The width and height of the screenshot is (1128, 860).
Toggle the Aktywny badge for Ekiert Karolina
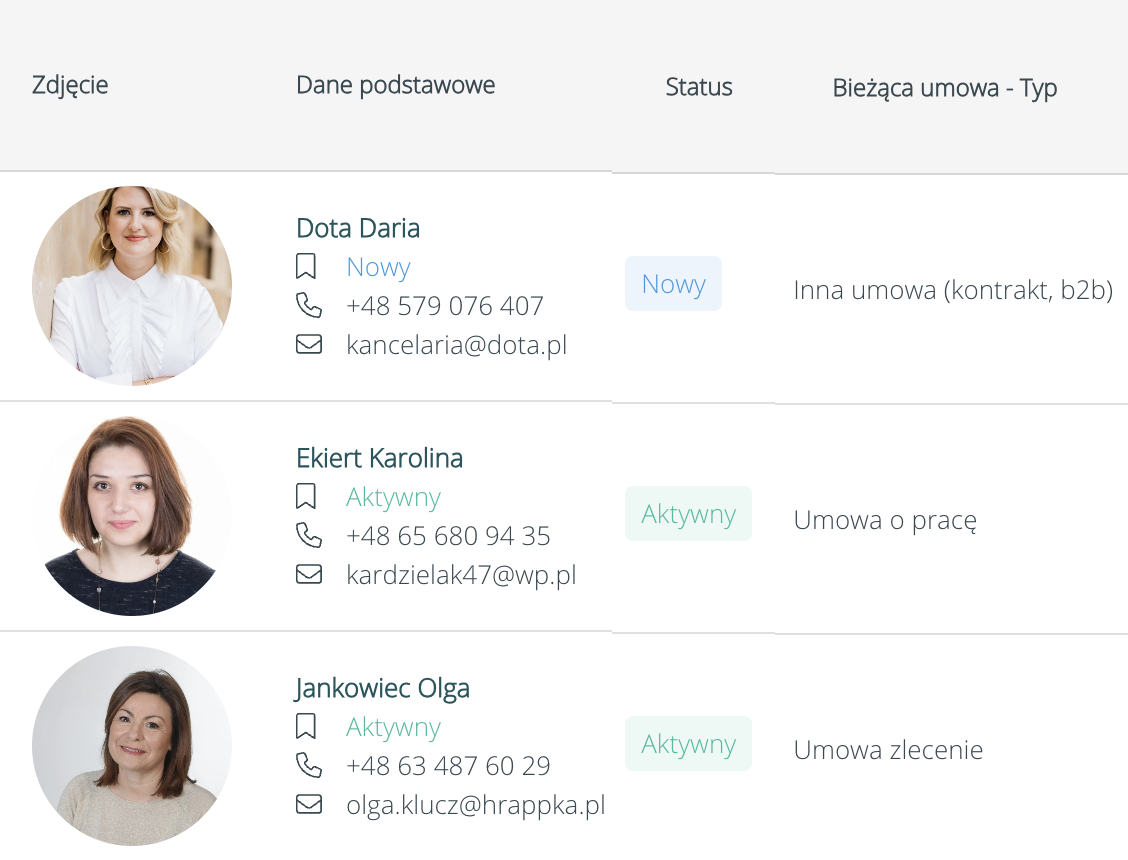click(x=688, y=513)
